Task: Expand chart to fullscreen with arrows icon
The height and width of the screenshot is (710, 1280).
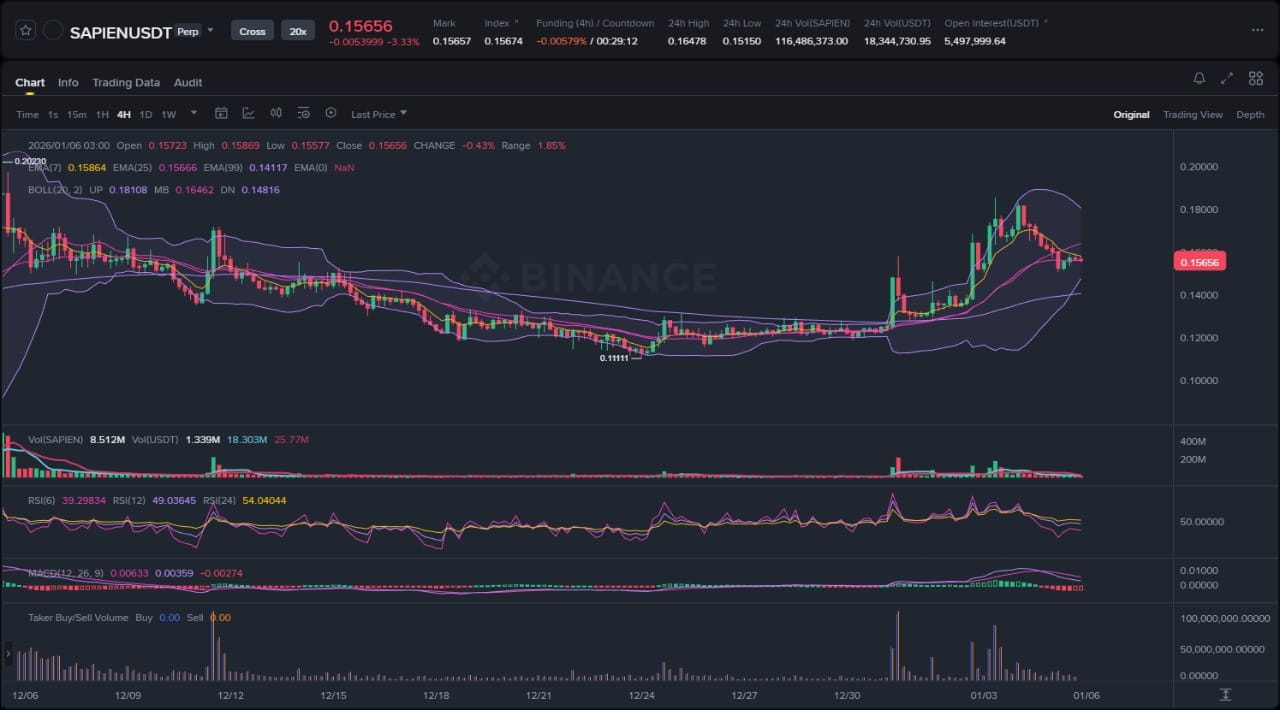Action: (x=1227, y=78)
